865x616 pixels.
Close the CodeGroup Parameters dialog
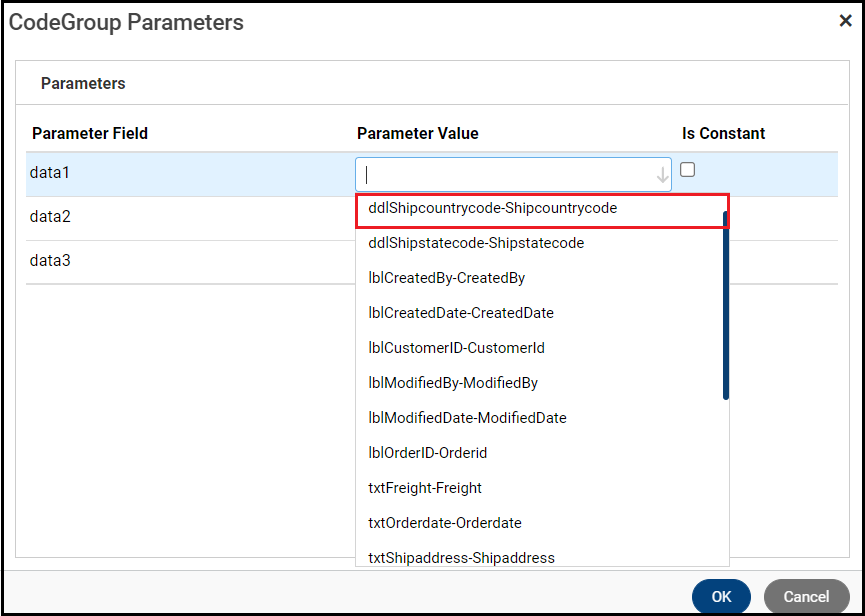pyautogui.click(x=845, y=21)
